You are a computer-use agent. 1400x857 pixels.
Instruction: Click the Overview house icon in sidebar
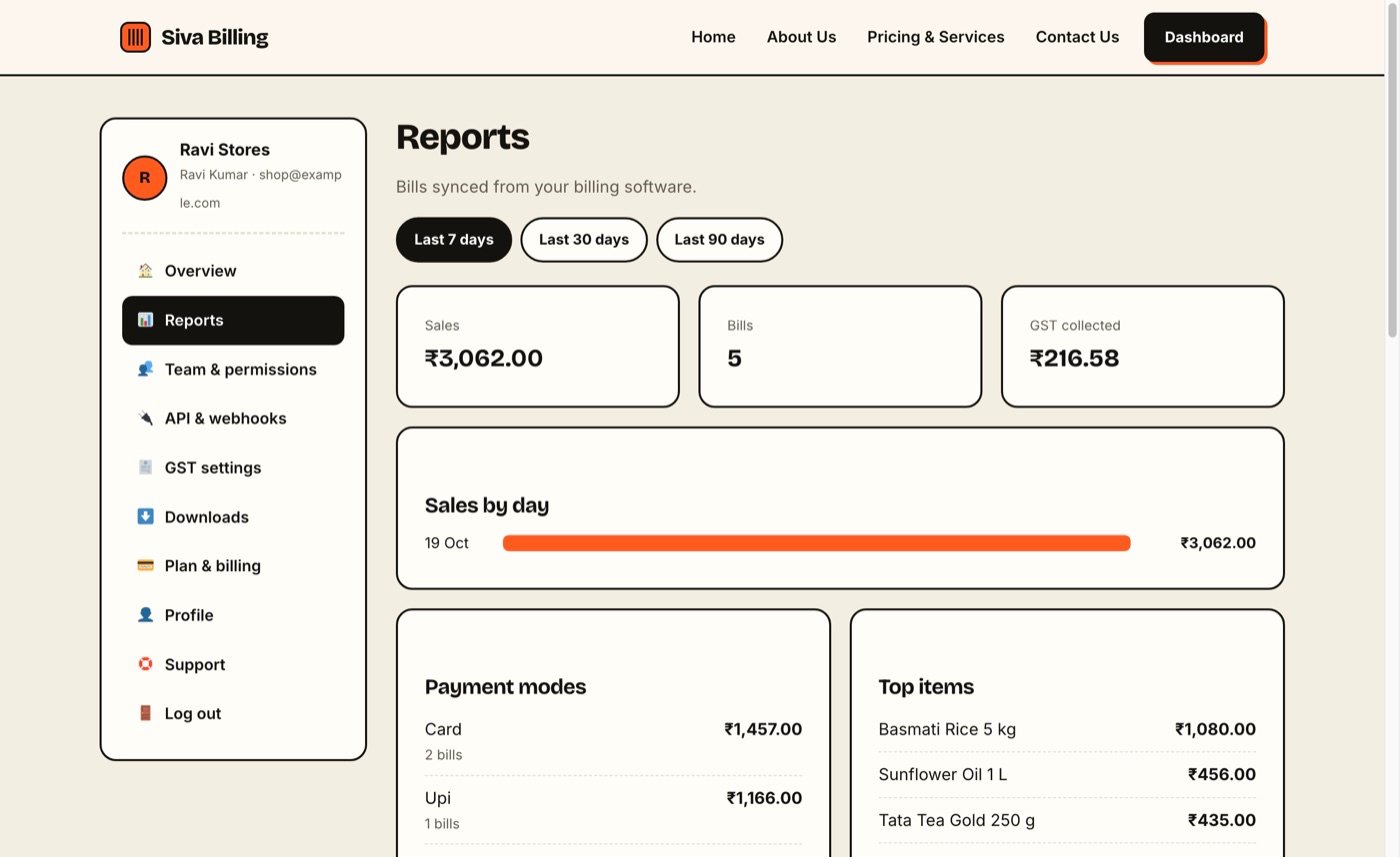click(145, 271)
